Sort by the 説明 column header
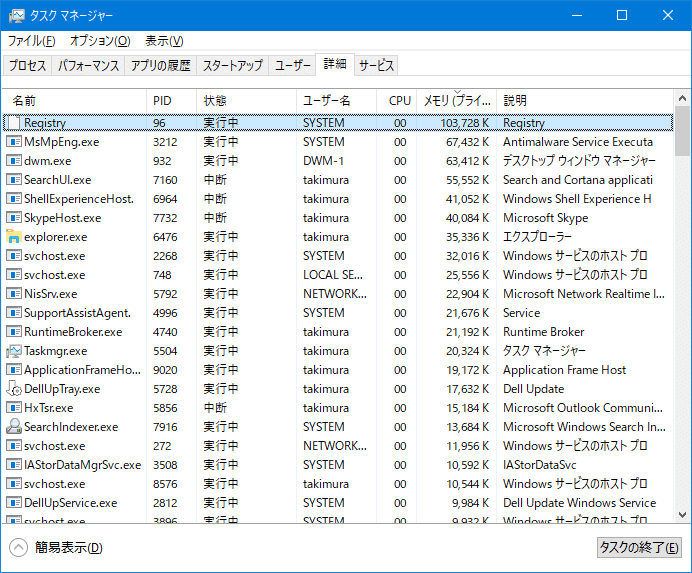This screenshot has width=692, height=573. [585, 101]
